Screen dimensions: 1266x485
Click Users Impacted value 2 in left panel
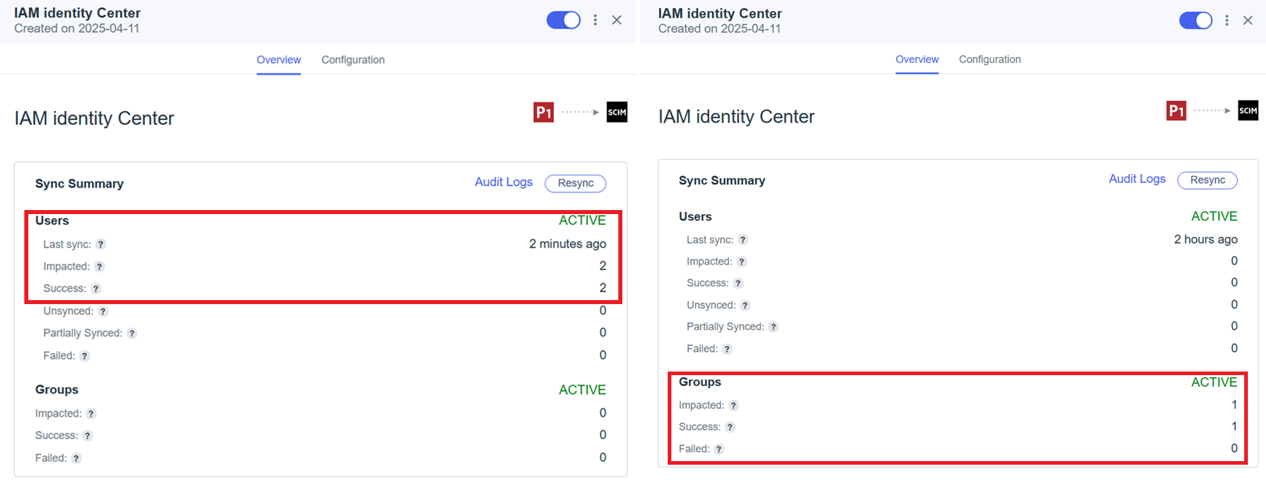[x=602, y=267]
